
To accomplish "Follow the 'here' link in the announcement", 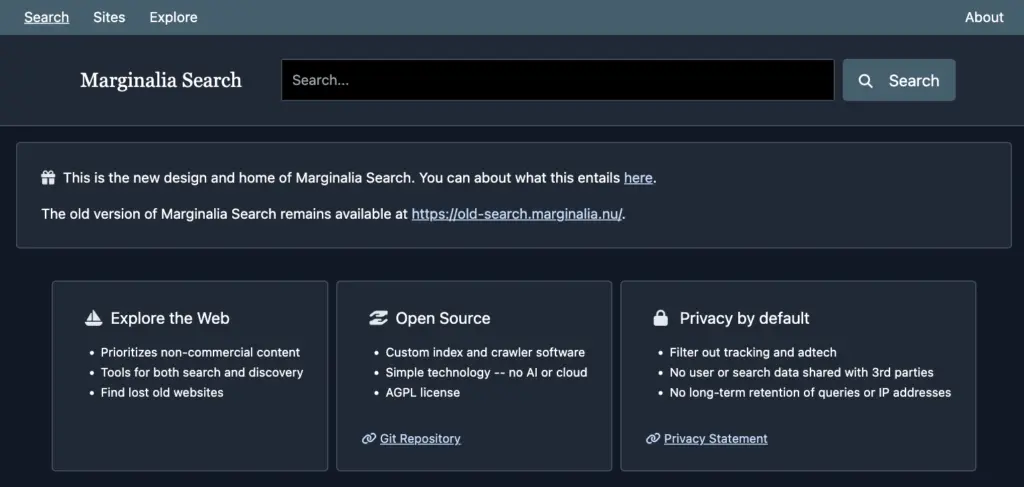I will [x=638, y=178].
